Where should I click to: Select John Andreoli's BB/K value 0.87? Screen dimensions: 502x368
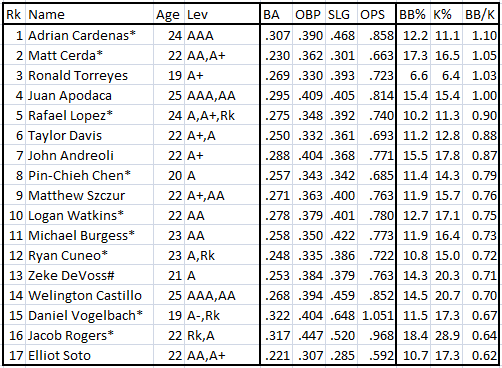tap(480, 155)
